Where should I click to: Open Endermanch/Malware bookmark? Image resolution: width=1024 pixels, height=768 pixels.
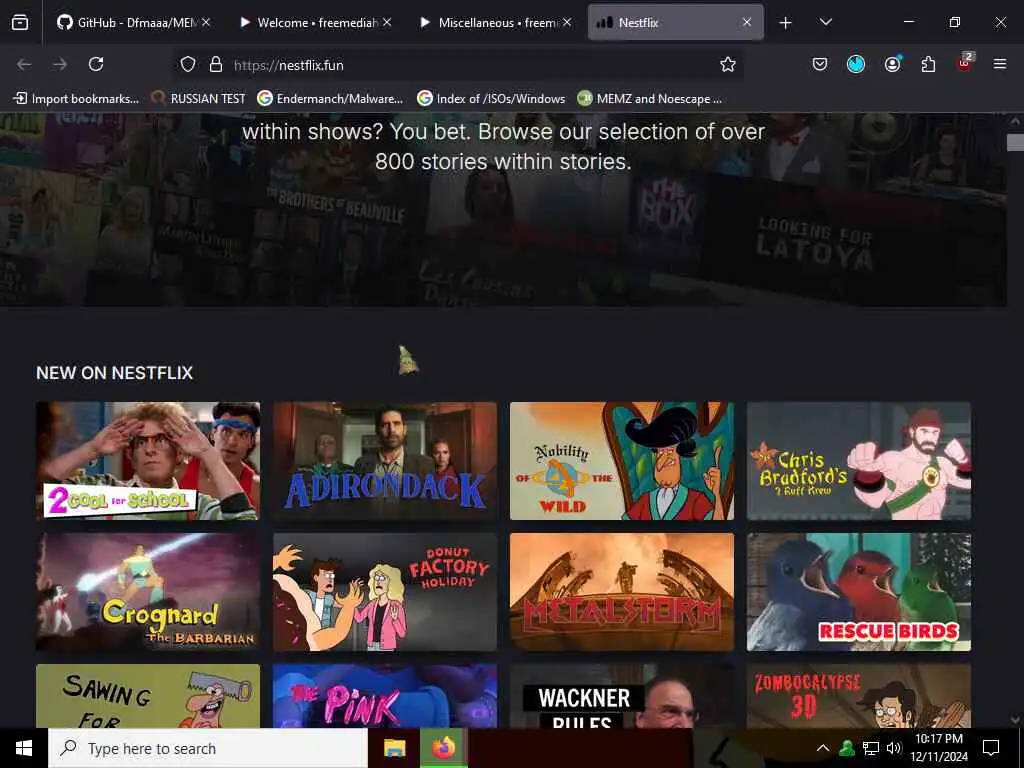[x=330, y=99]
